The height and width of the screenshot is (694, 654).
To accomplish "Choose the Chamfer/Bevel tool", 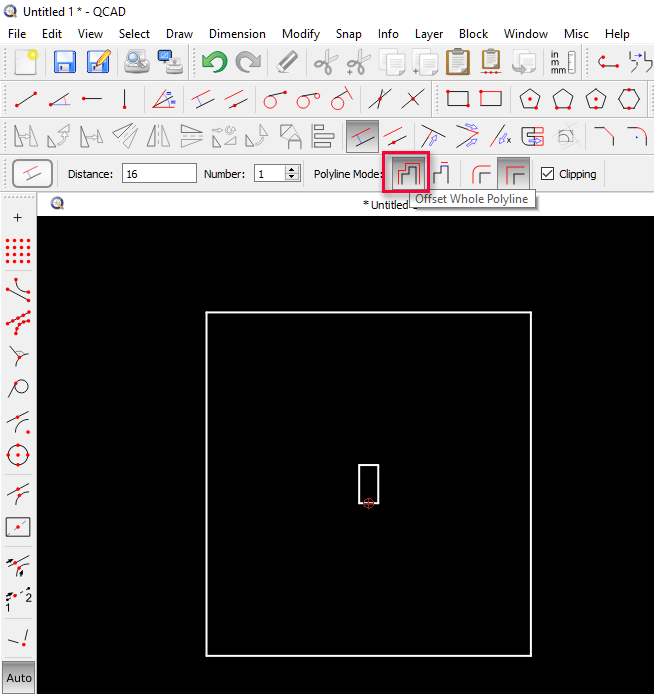I will 604,136.
